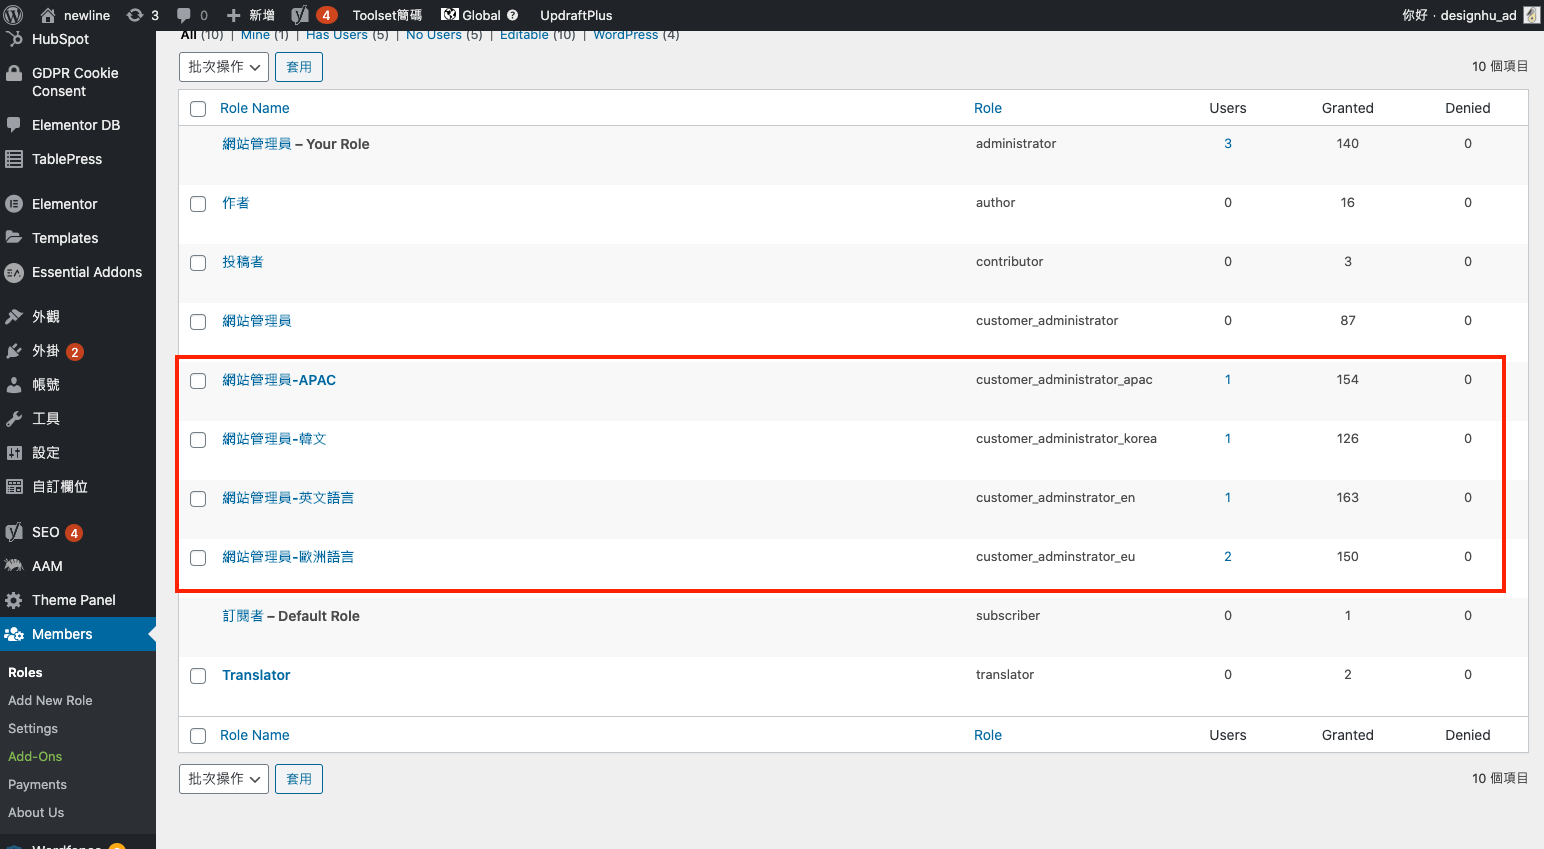
Task: Open the customer_administrator_korea role name link
Action: tap(274, 439)
